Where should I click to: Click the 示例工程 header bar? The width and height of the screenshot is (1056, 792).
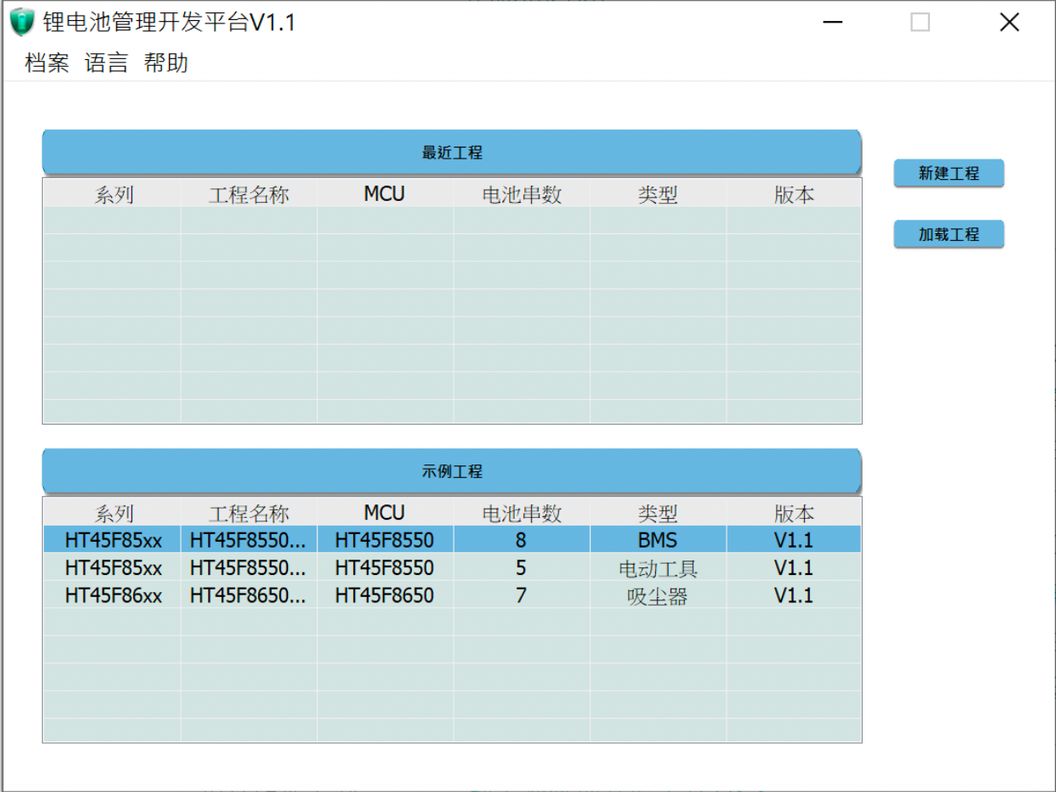pyautogui.click(x=452, y=471)
